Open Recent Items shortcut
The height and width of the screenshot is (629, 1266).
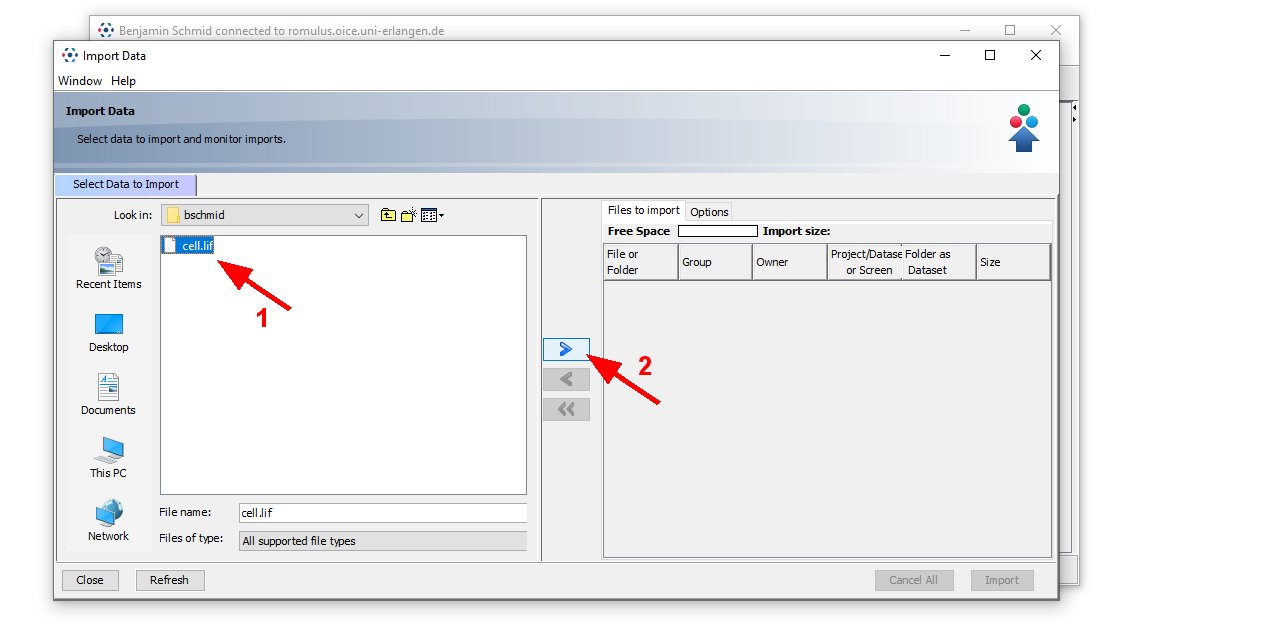(108, 268)
